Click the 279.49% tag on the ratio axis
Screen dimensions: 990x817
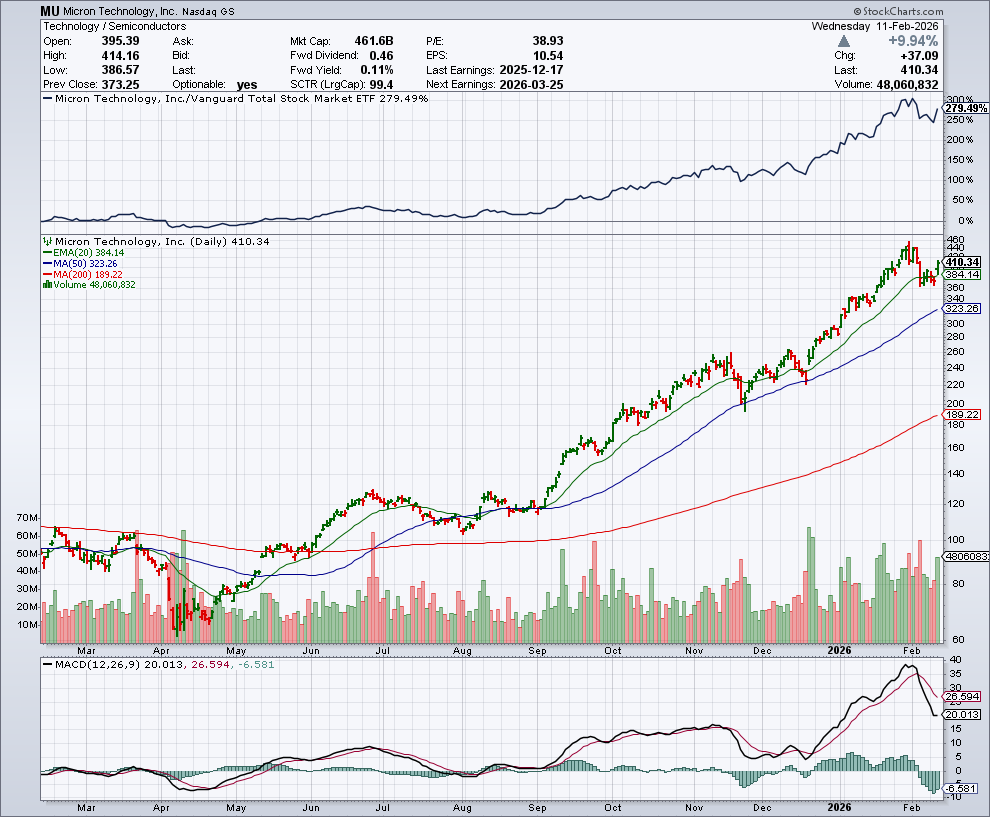965,109
